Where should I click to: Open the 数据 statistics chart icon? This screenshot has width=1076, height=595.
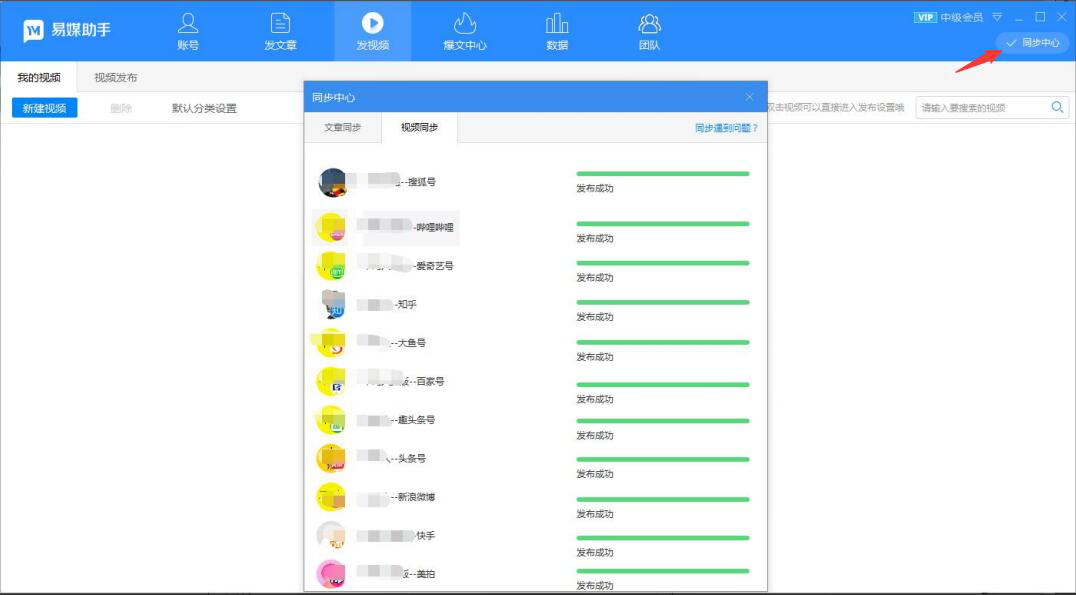point(556,22)
